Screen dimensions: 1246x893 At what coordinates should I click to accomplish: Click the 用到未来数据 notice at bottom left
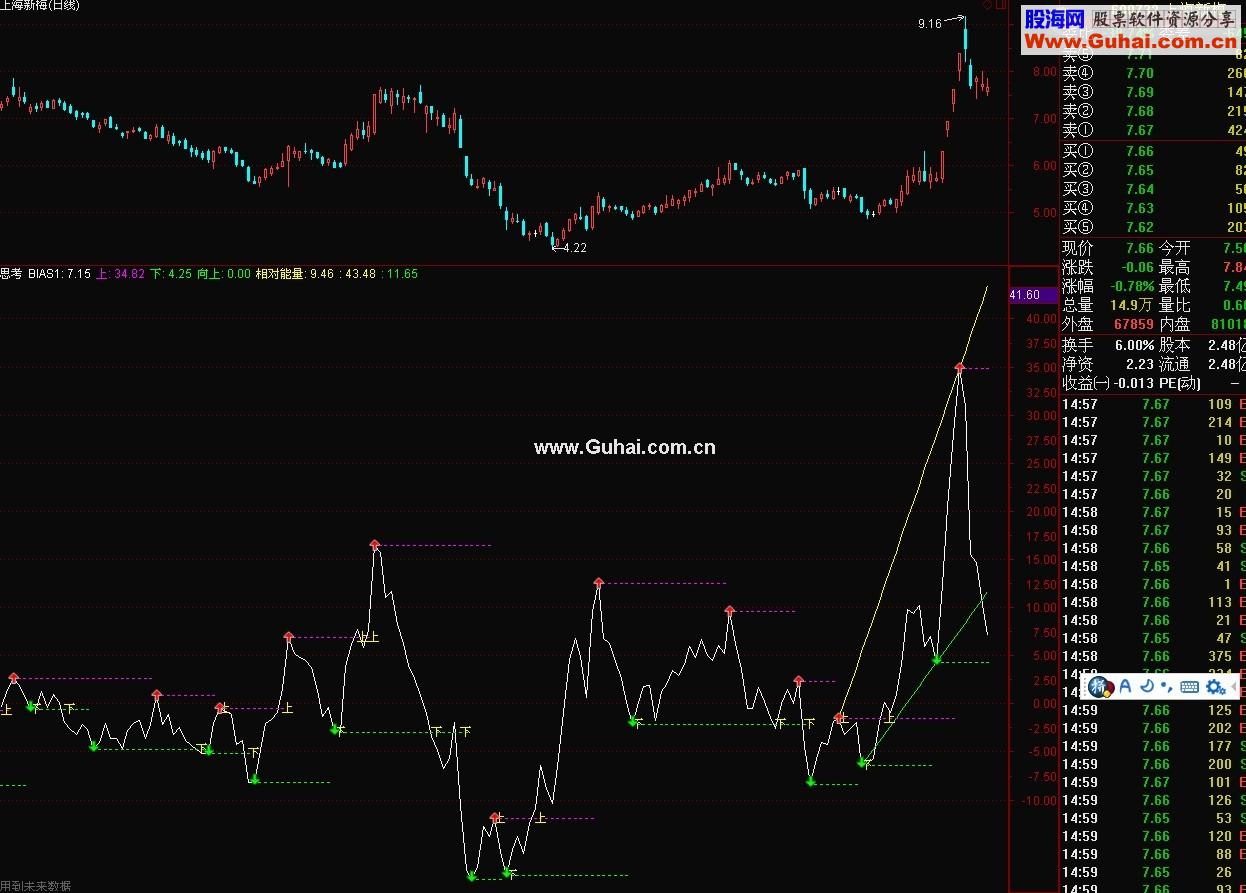[36, 886]
